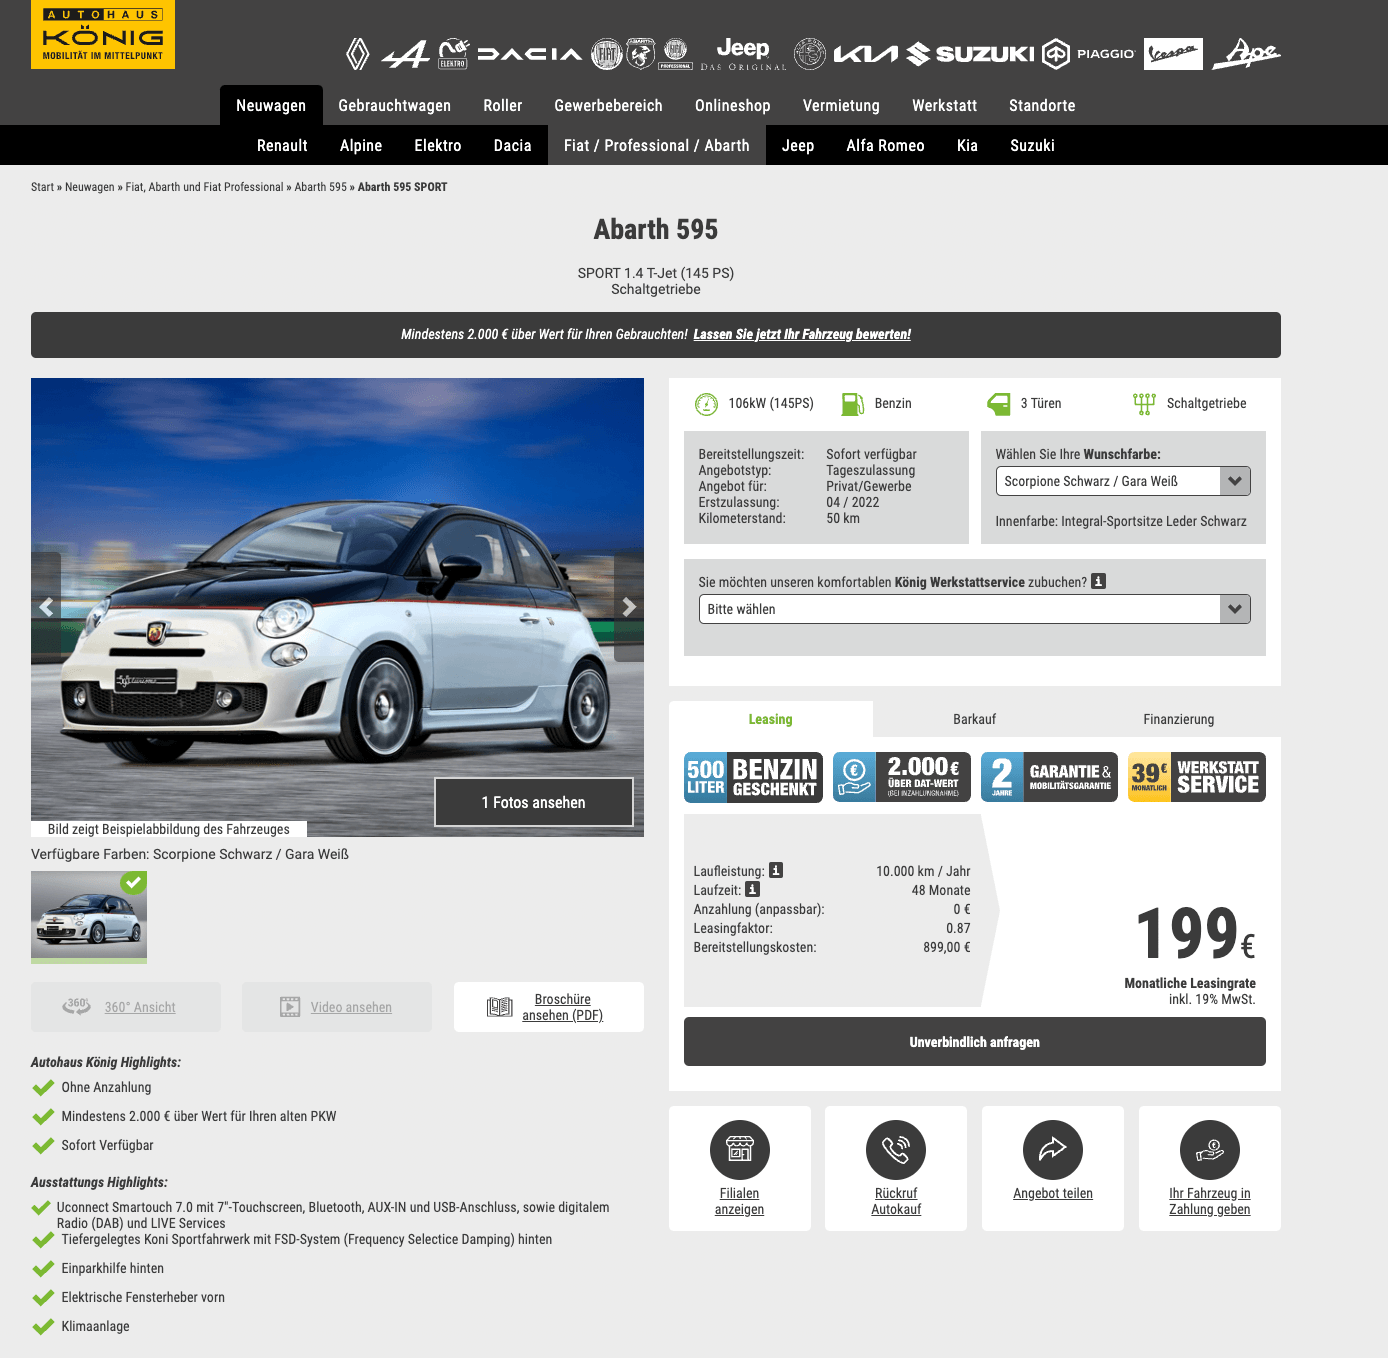
Task: Click the main Abarth 595 car image
Action: point(337,607)
